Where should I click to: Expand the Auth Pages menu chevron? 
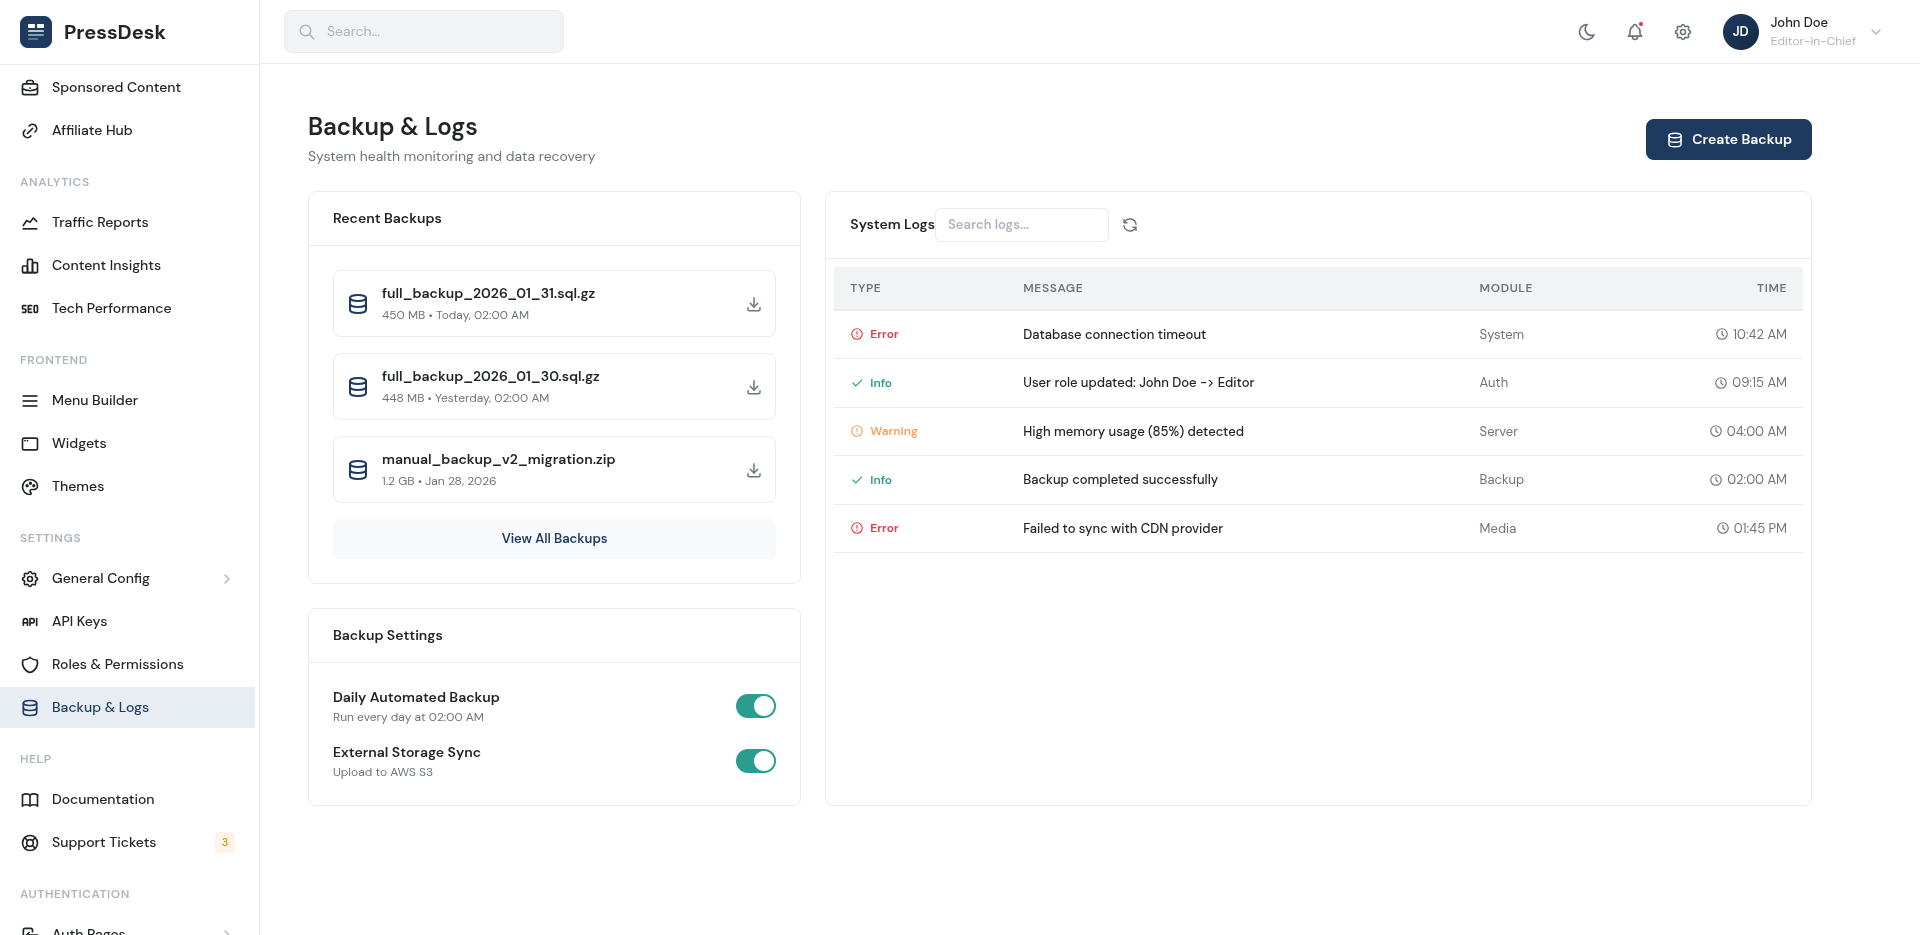point(227,930)
